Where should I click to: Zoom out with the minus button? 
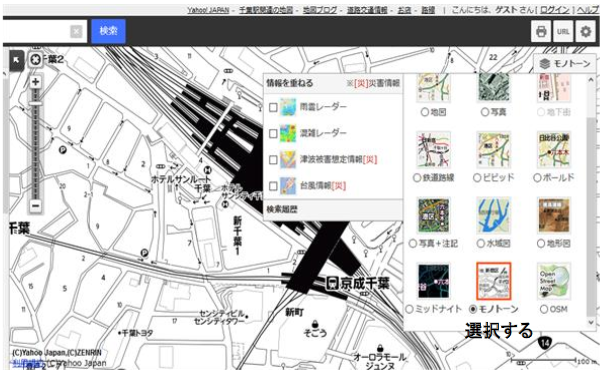click(35, 206)
